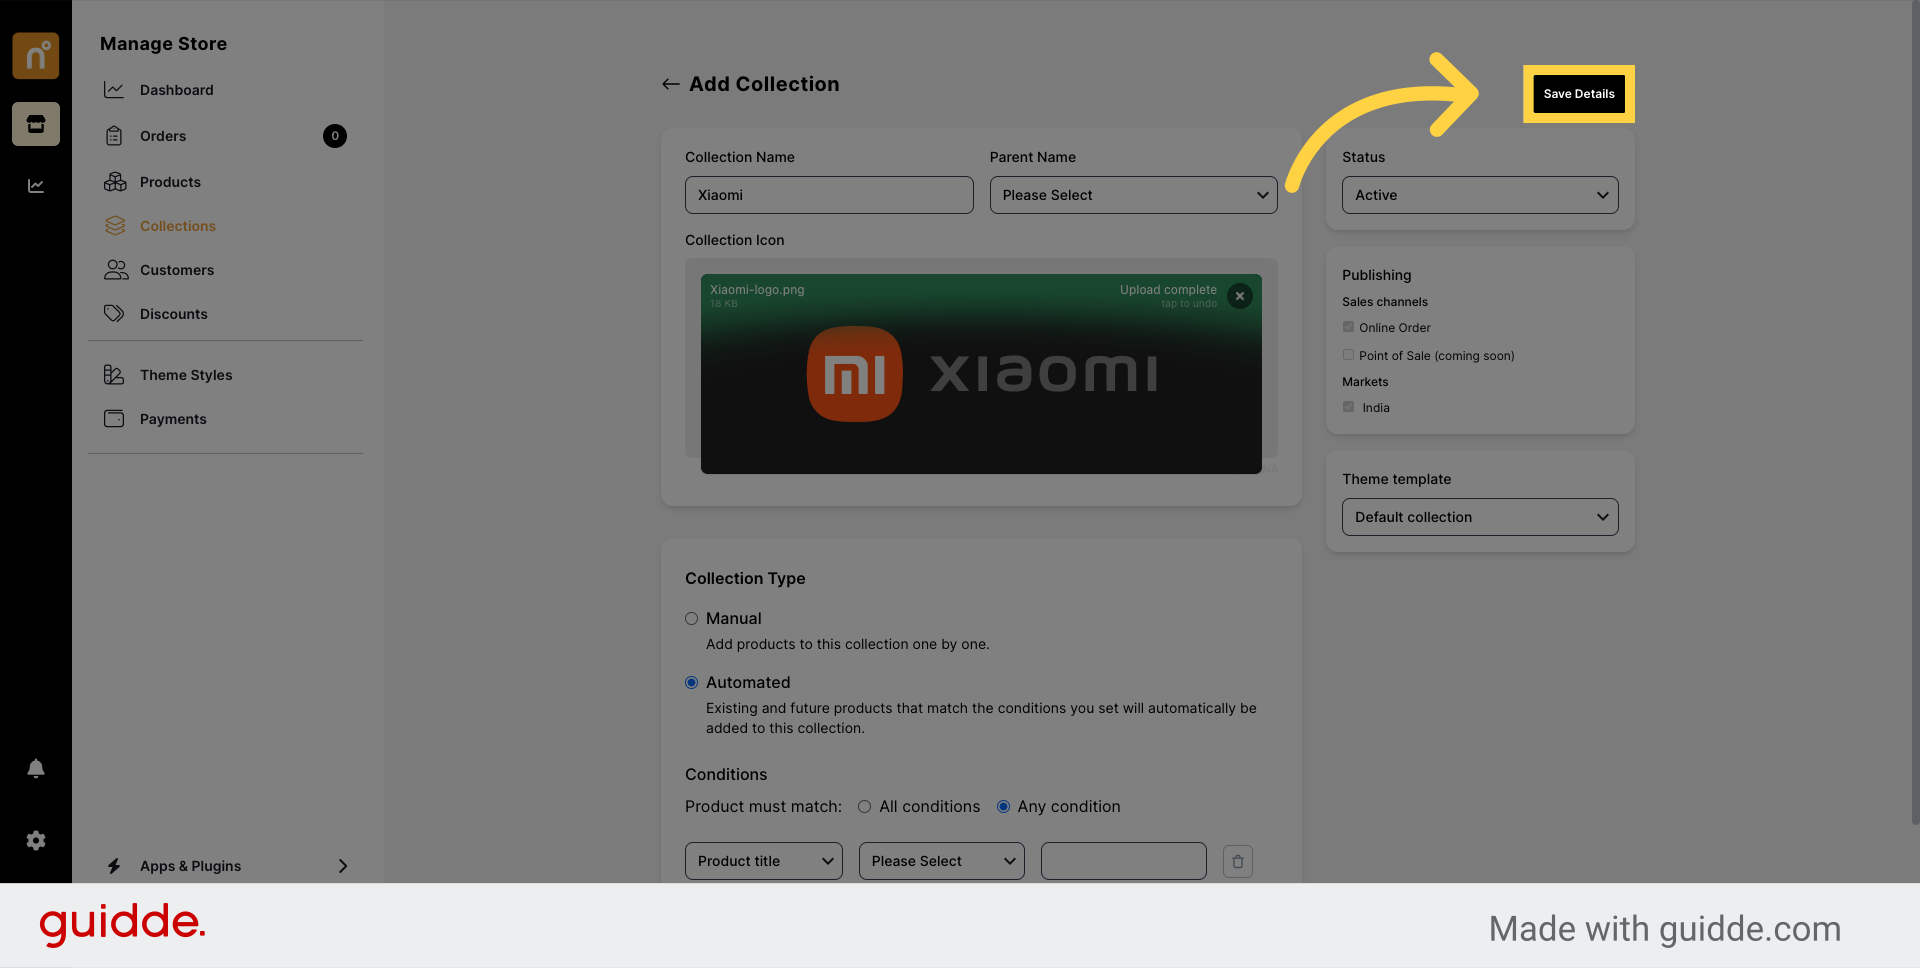Click the Upload complete status text
This screenshot has height=968, width=1920.
coord(1168,290)
